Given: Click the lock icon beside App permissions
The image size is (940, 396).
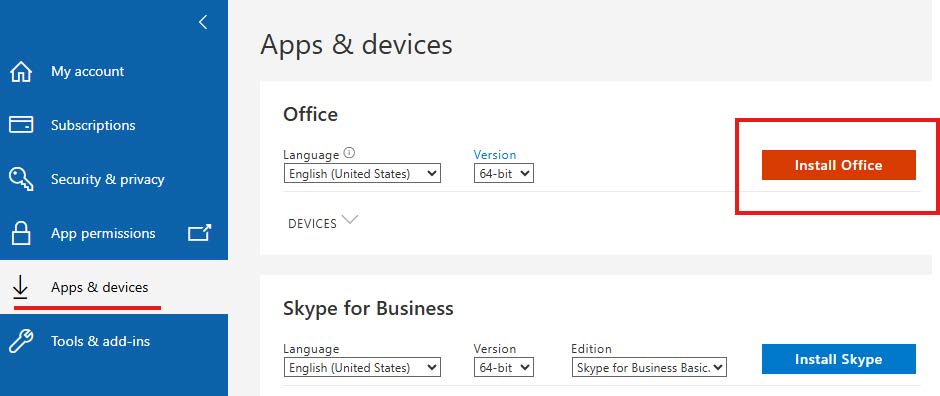Looking at the screenshot, I should (21, 233).
